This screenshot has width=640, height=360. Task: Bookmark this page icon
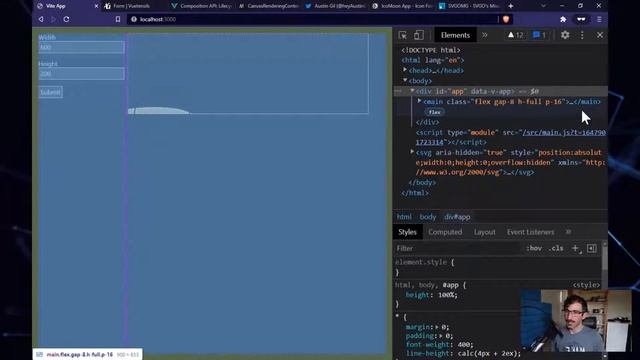point(118,19)
